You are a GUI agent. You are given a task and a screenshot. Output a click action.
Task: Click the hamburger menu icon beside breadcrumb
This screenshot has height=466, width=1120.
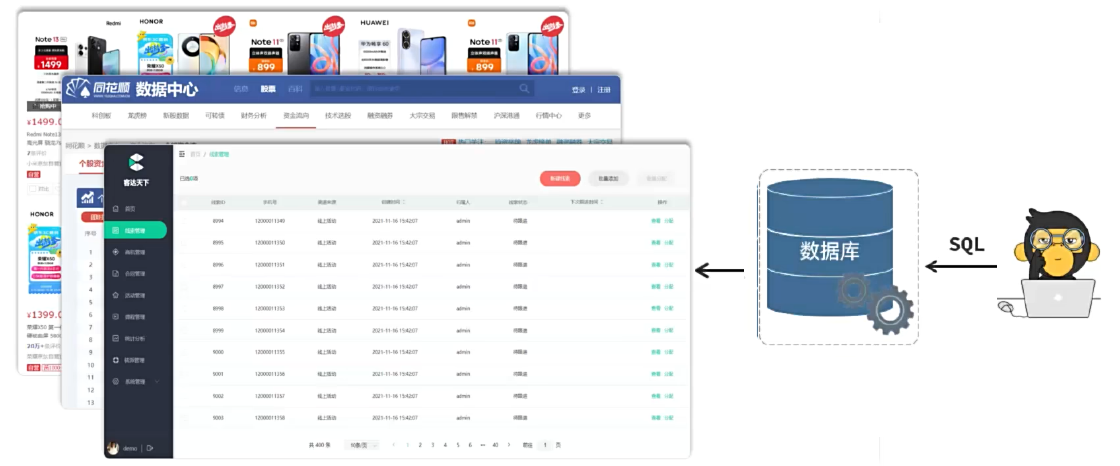click(x=182, y=154)
